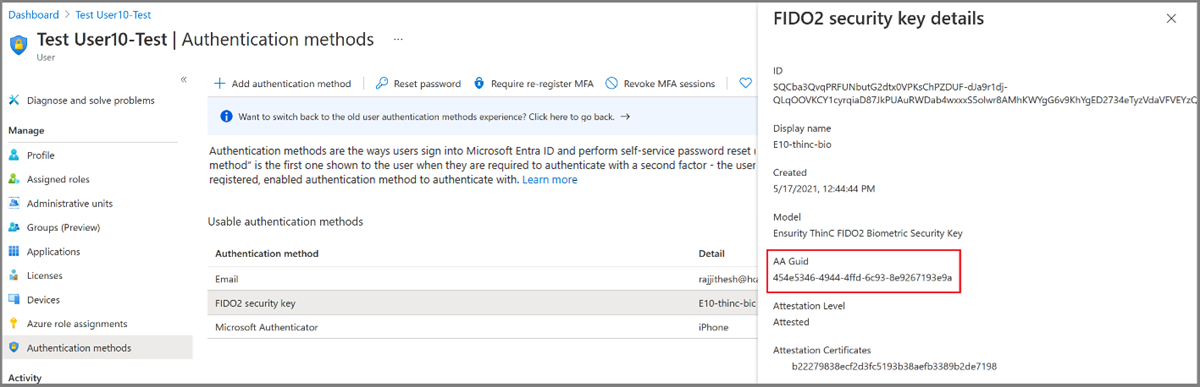Click the Administrative units icon
1200x387 pixels.
(14, 203)
